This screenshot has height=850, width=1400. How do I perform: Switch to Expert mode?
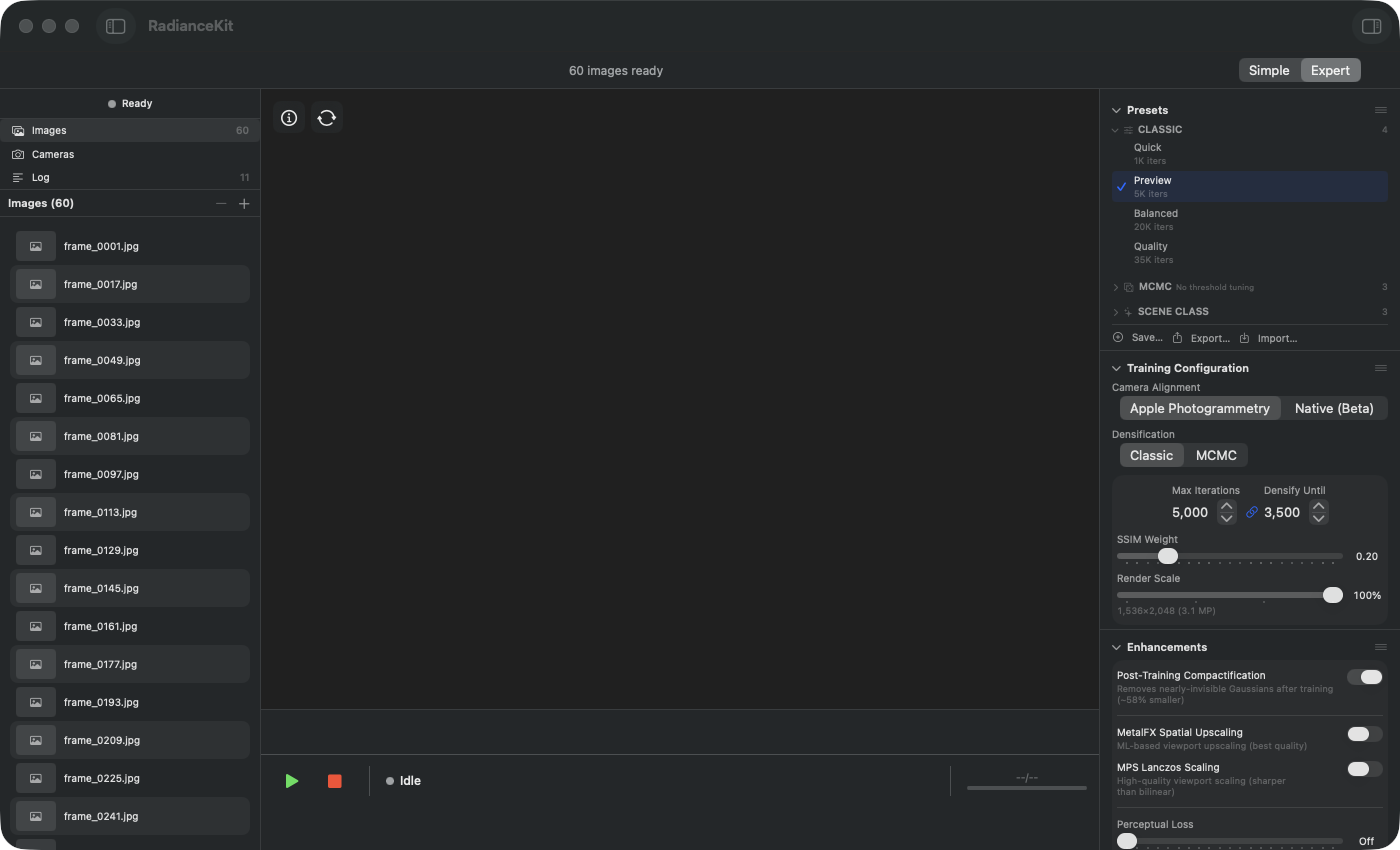(1330, 70)
